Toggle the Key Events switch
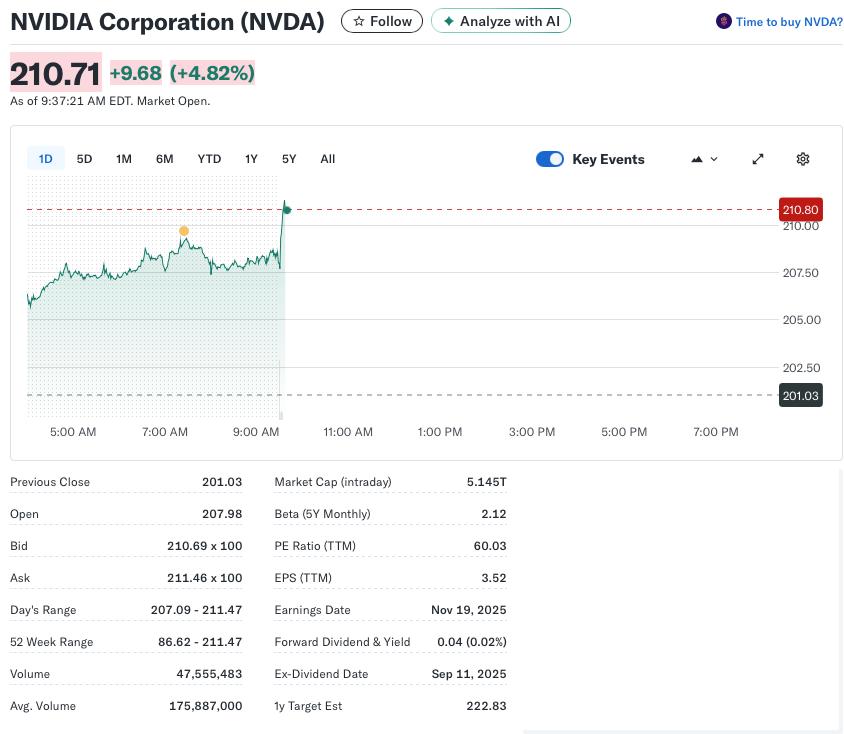 click(550, 159)
